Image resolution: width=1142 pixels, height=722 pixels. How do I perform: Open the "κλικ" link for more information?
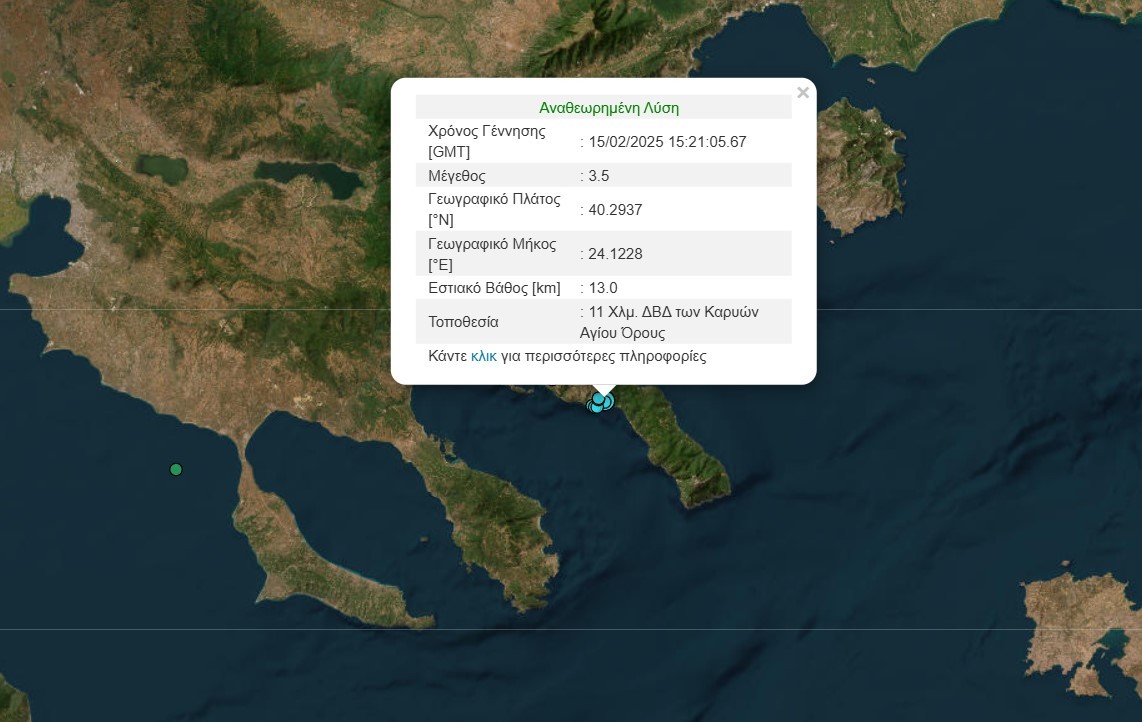click(x=483, y=356)
